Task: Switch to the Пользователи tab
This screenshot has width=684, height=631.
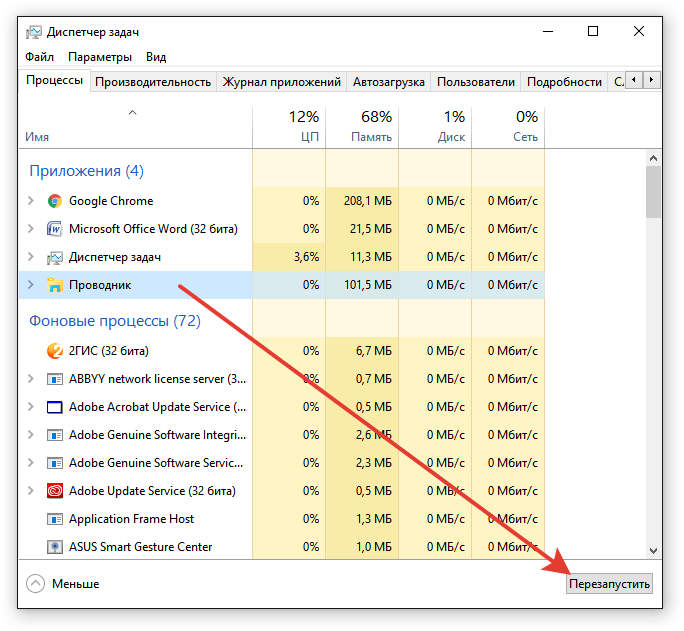Action: pyautogui.click(x=476, y=82)
